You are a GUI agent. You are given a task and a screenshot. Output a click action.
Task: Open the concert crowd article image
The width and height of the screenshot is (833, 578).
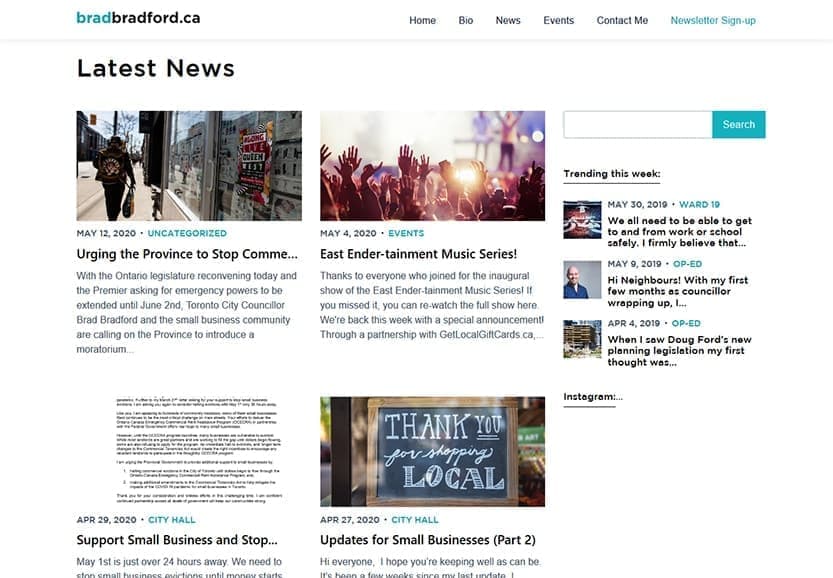[432, 165]
